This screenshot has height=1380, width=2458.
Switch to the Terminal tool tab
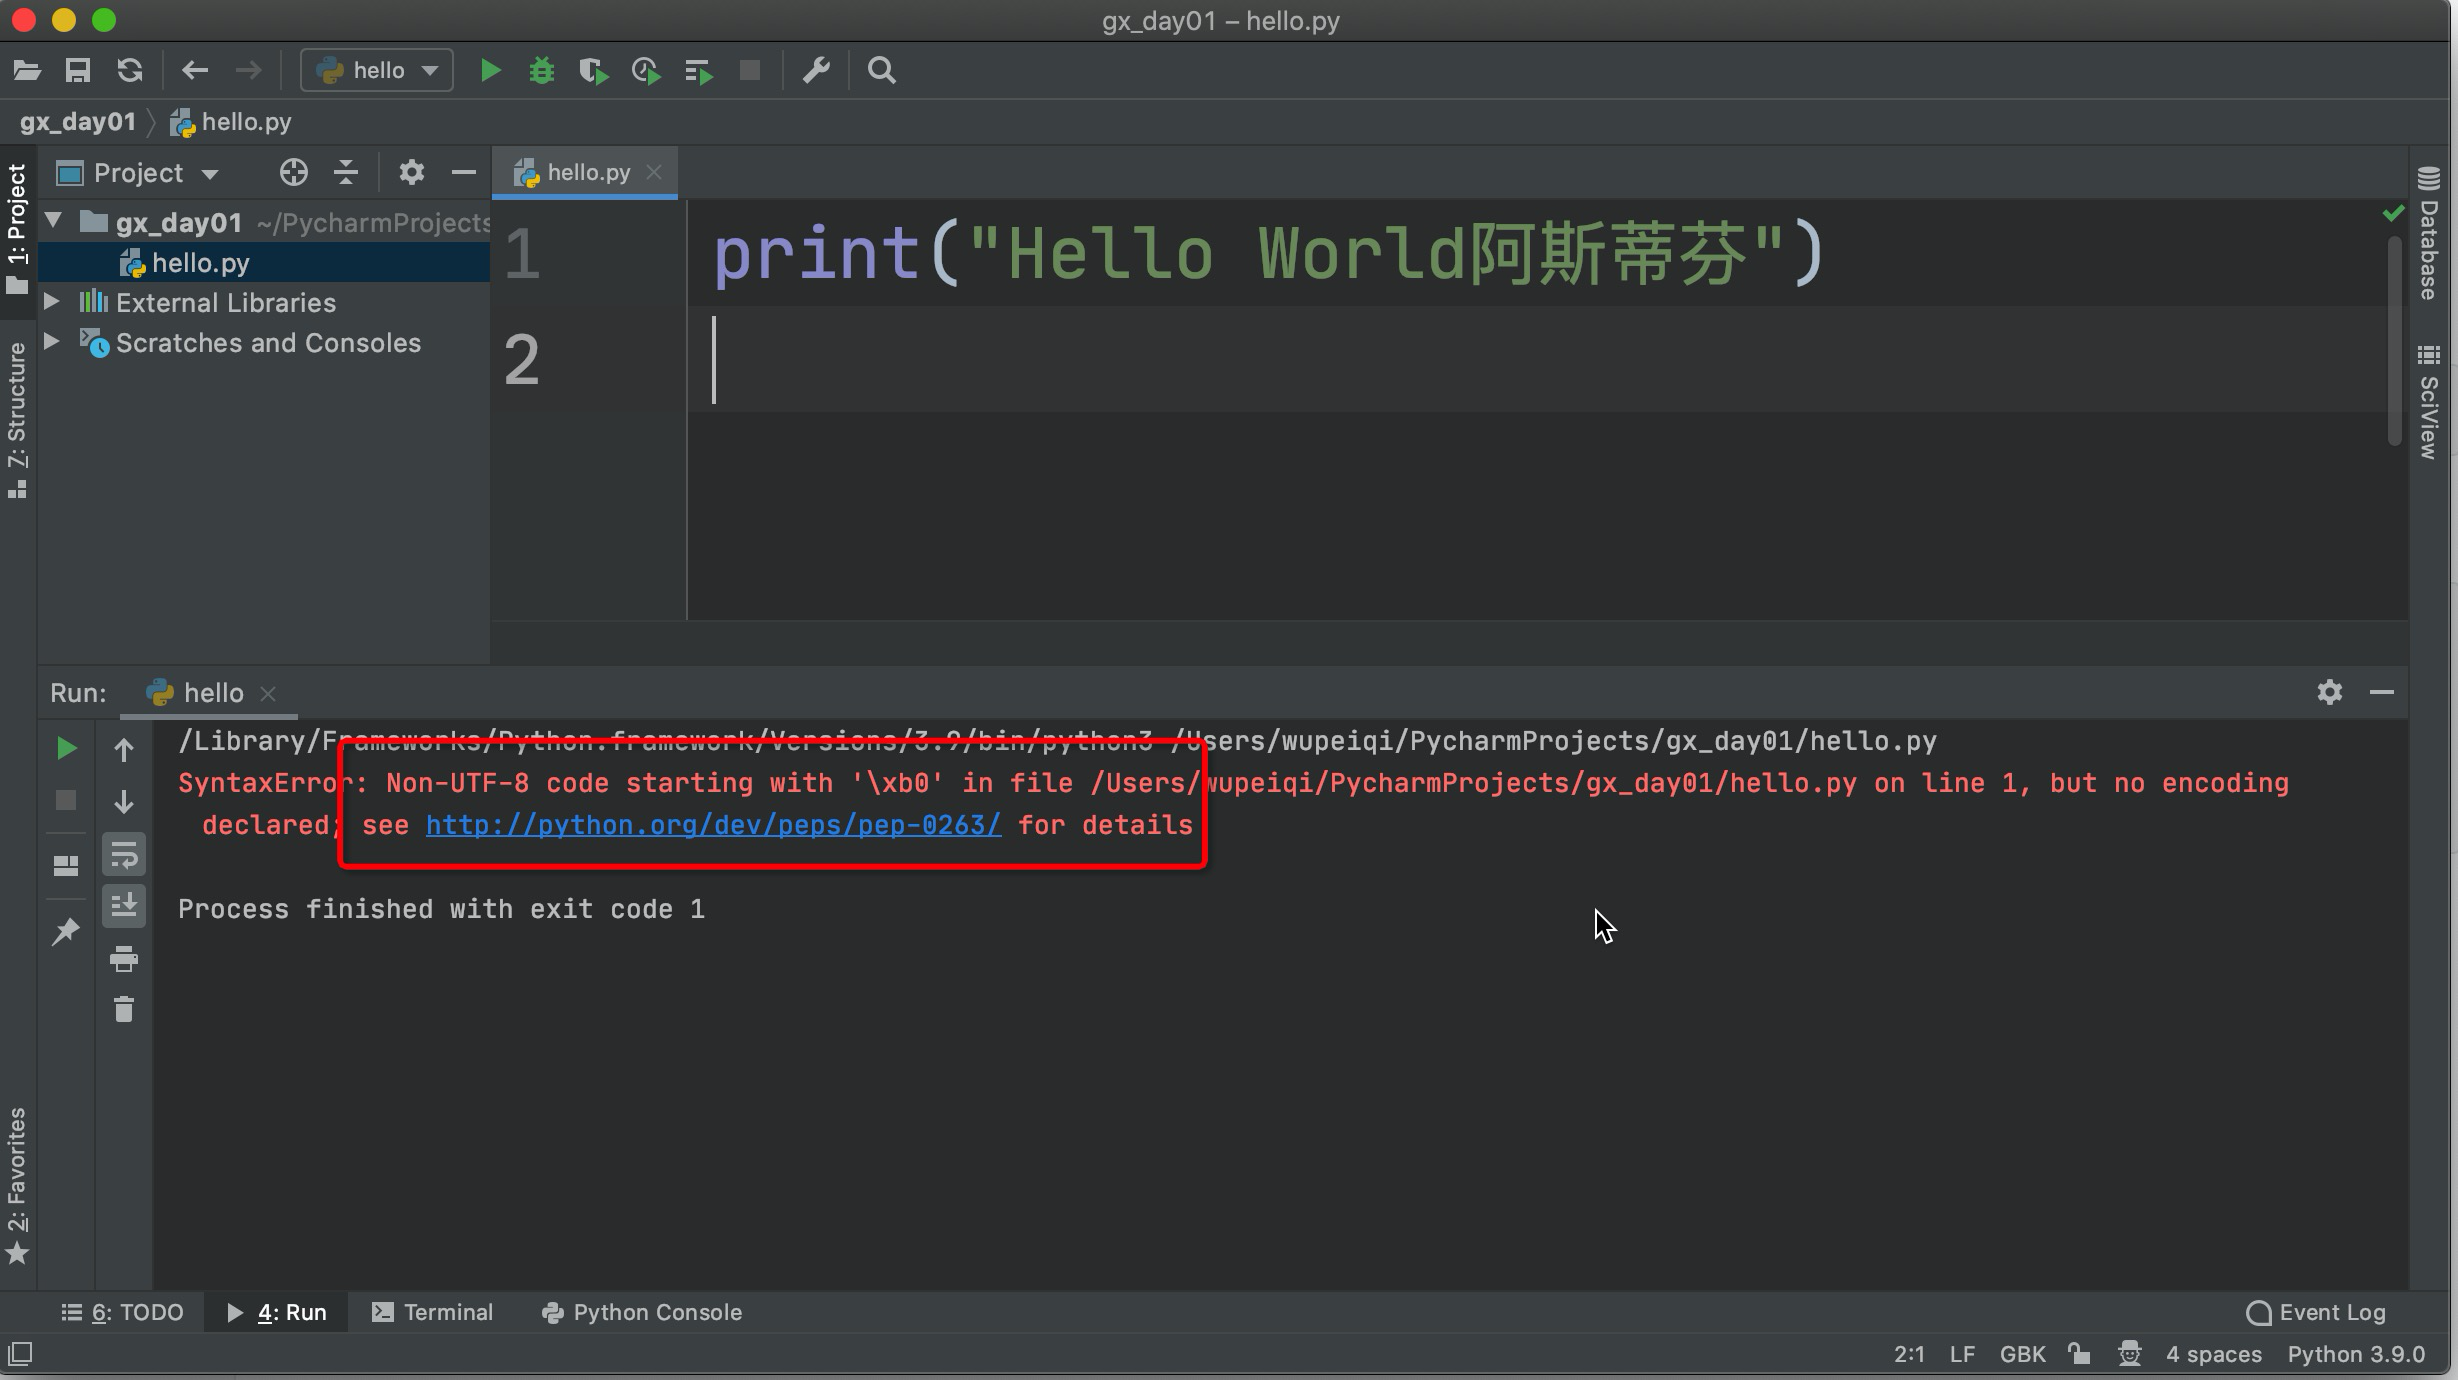click(x=432, y=1312)
